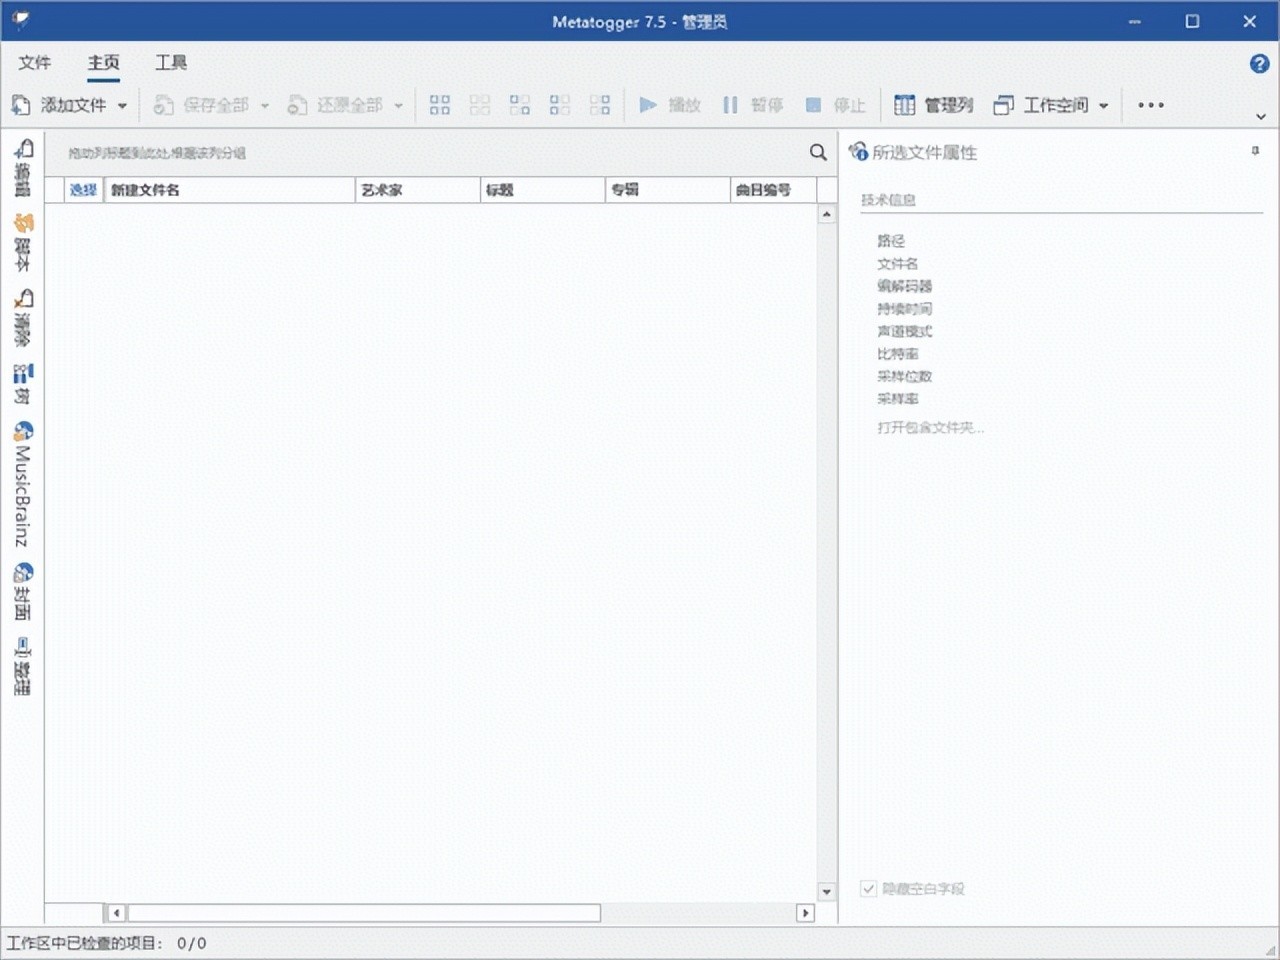This screenshot has width=1280, height=960.
Task: Open the 文件 menu tab
Action: coord(34,63)
